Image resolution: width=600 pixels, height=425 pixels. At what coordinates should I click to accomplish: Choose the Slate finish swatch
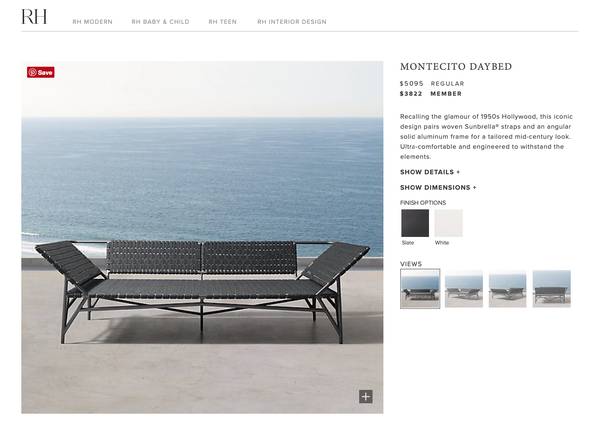[415, 223]
